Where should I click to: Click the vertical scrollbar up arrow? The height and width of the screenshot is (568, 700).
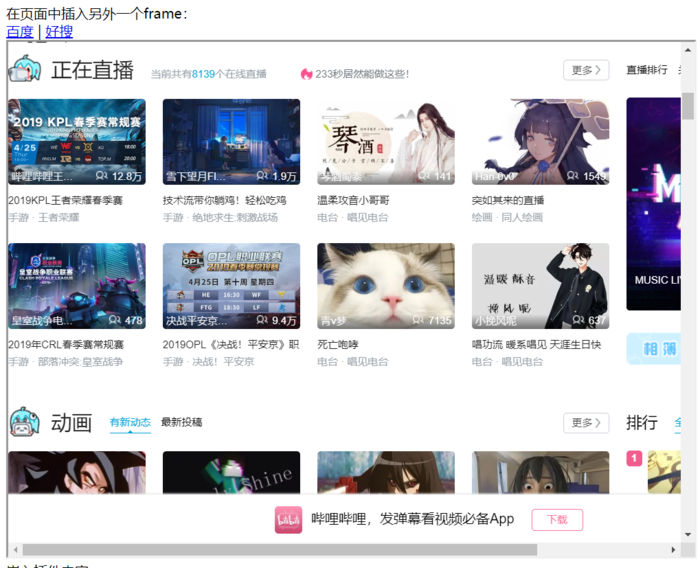coord(688,50)
